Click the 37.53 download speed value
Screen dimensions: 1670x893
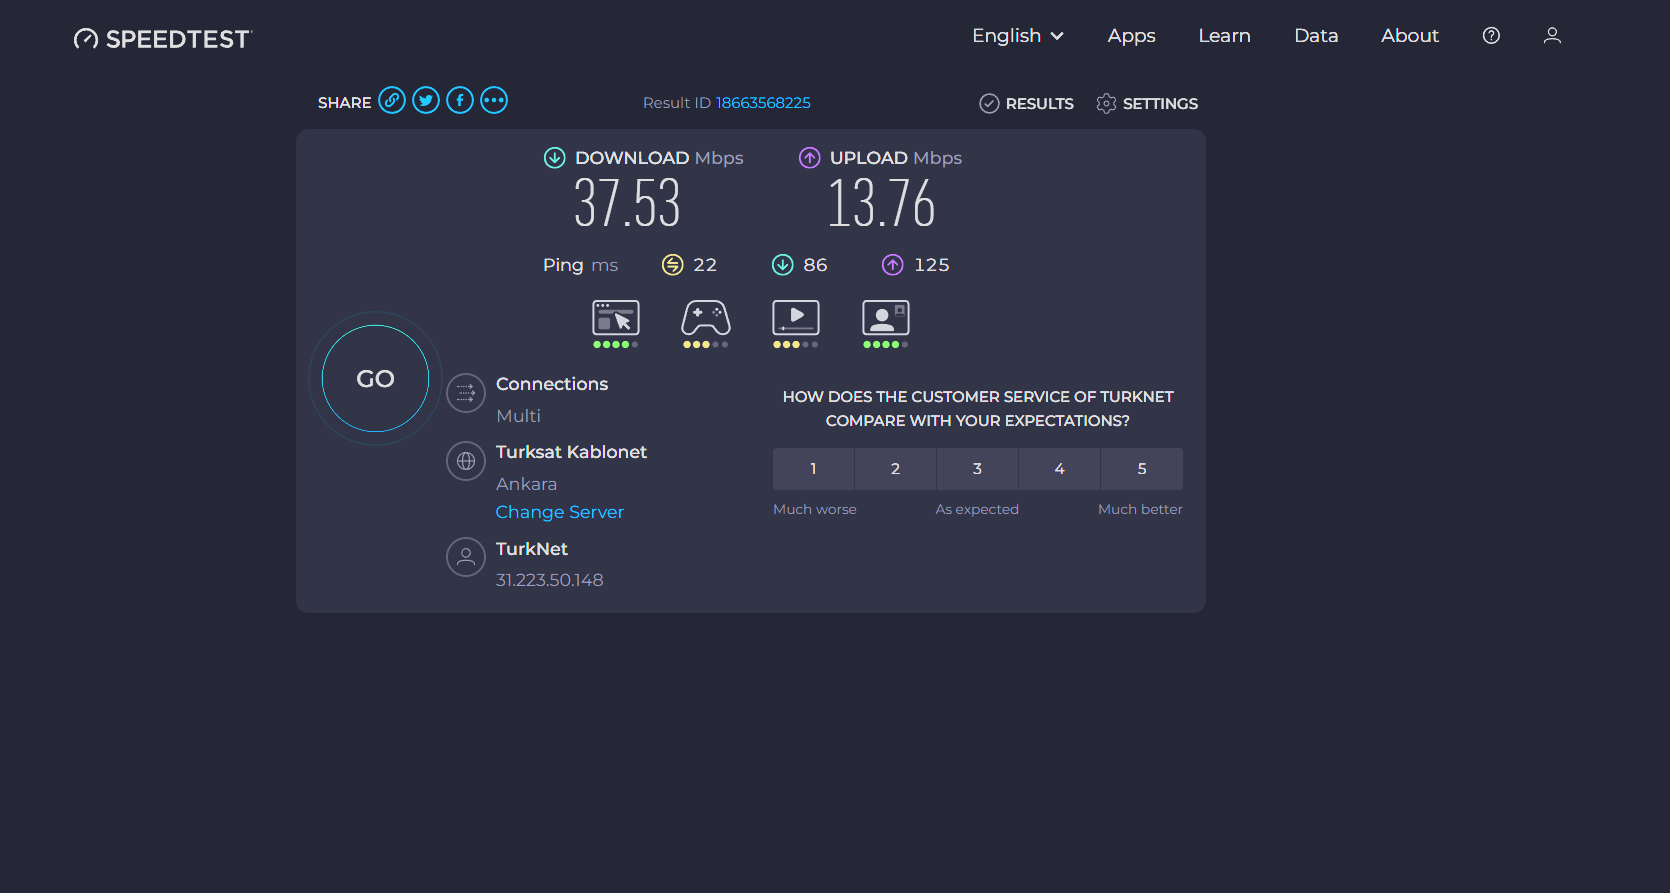627,203
